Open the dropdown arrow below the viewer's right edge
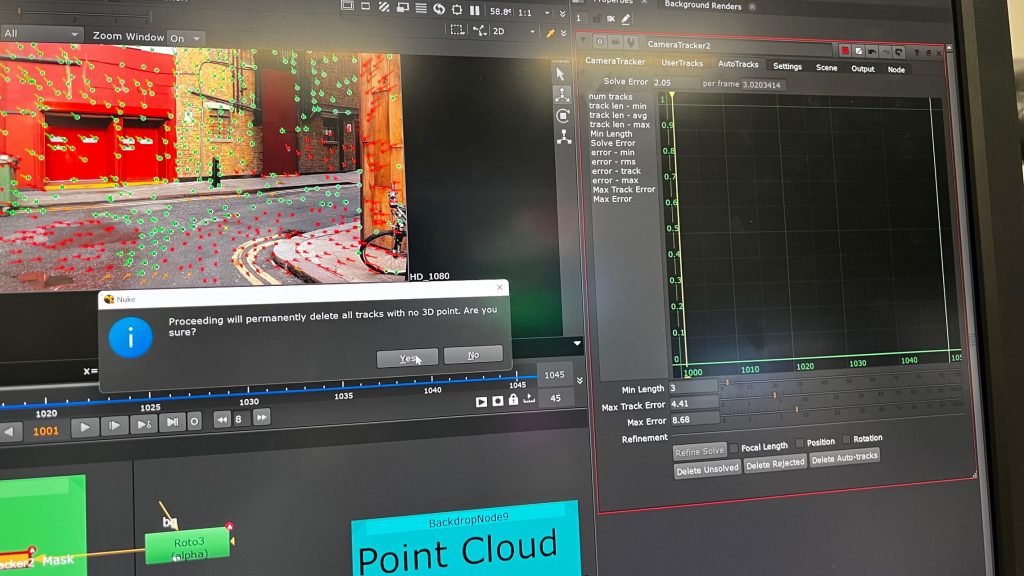 [x=577, y=343]
